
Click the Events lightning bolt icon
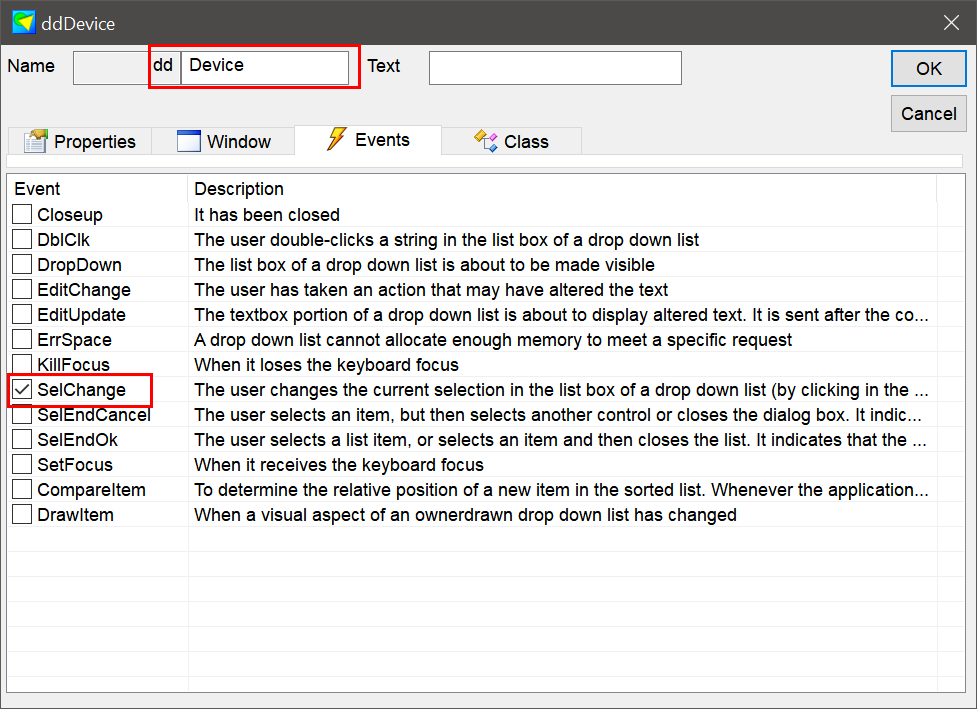(336, 139)
